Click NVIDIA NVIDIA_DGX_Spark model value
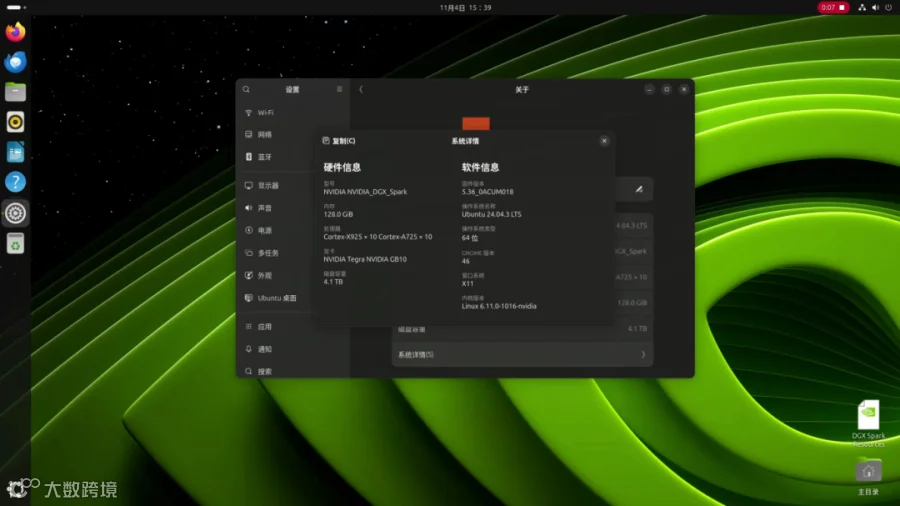This screenshot has height=506, width=900. coord(365,192)
